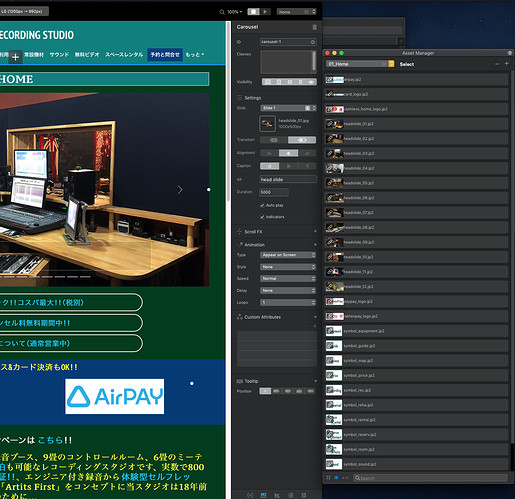Click the plus add-bric icon in the navbar

pos(15,57)
